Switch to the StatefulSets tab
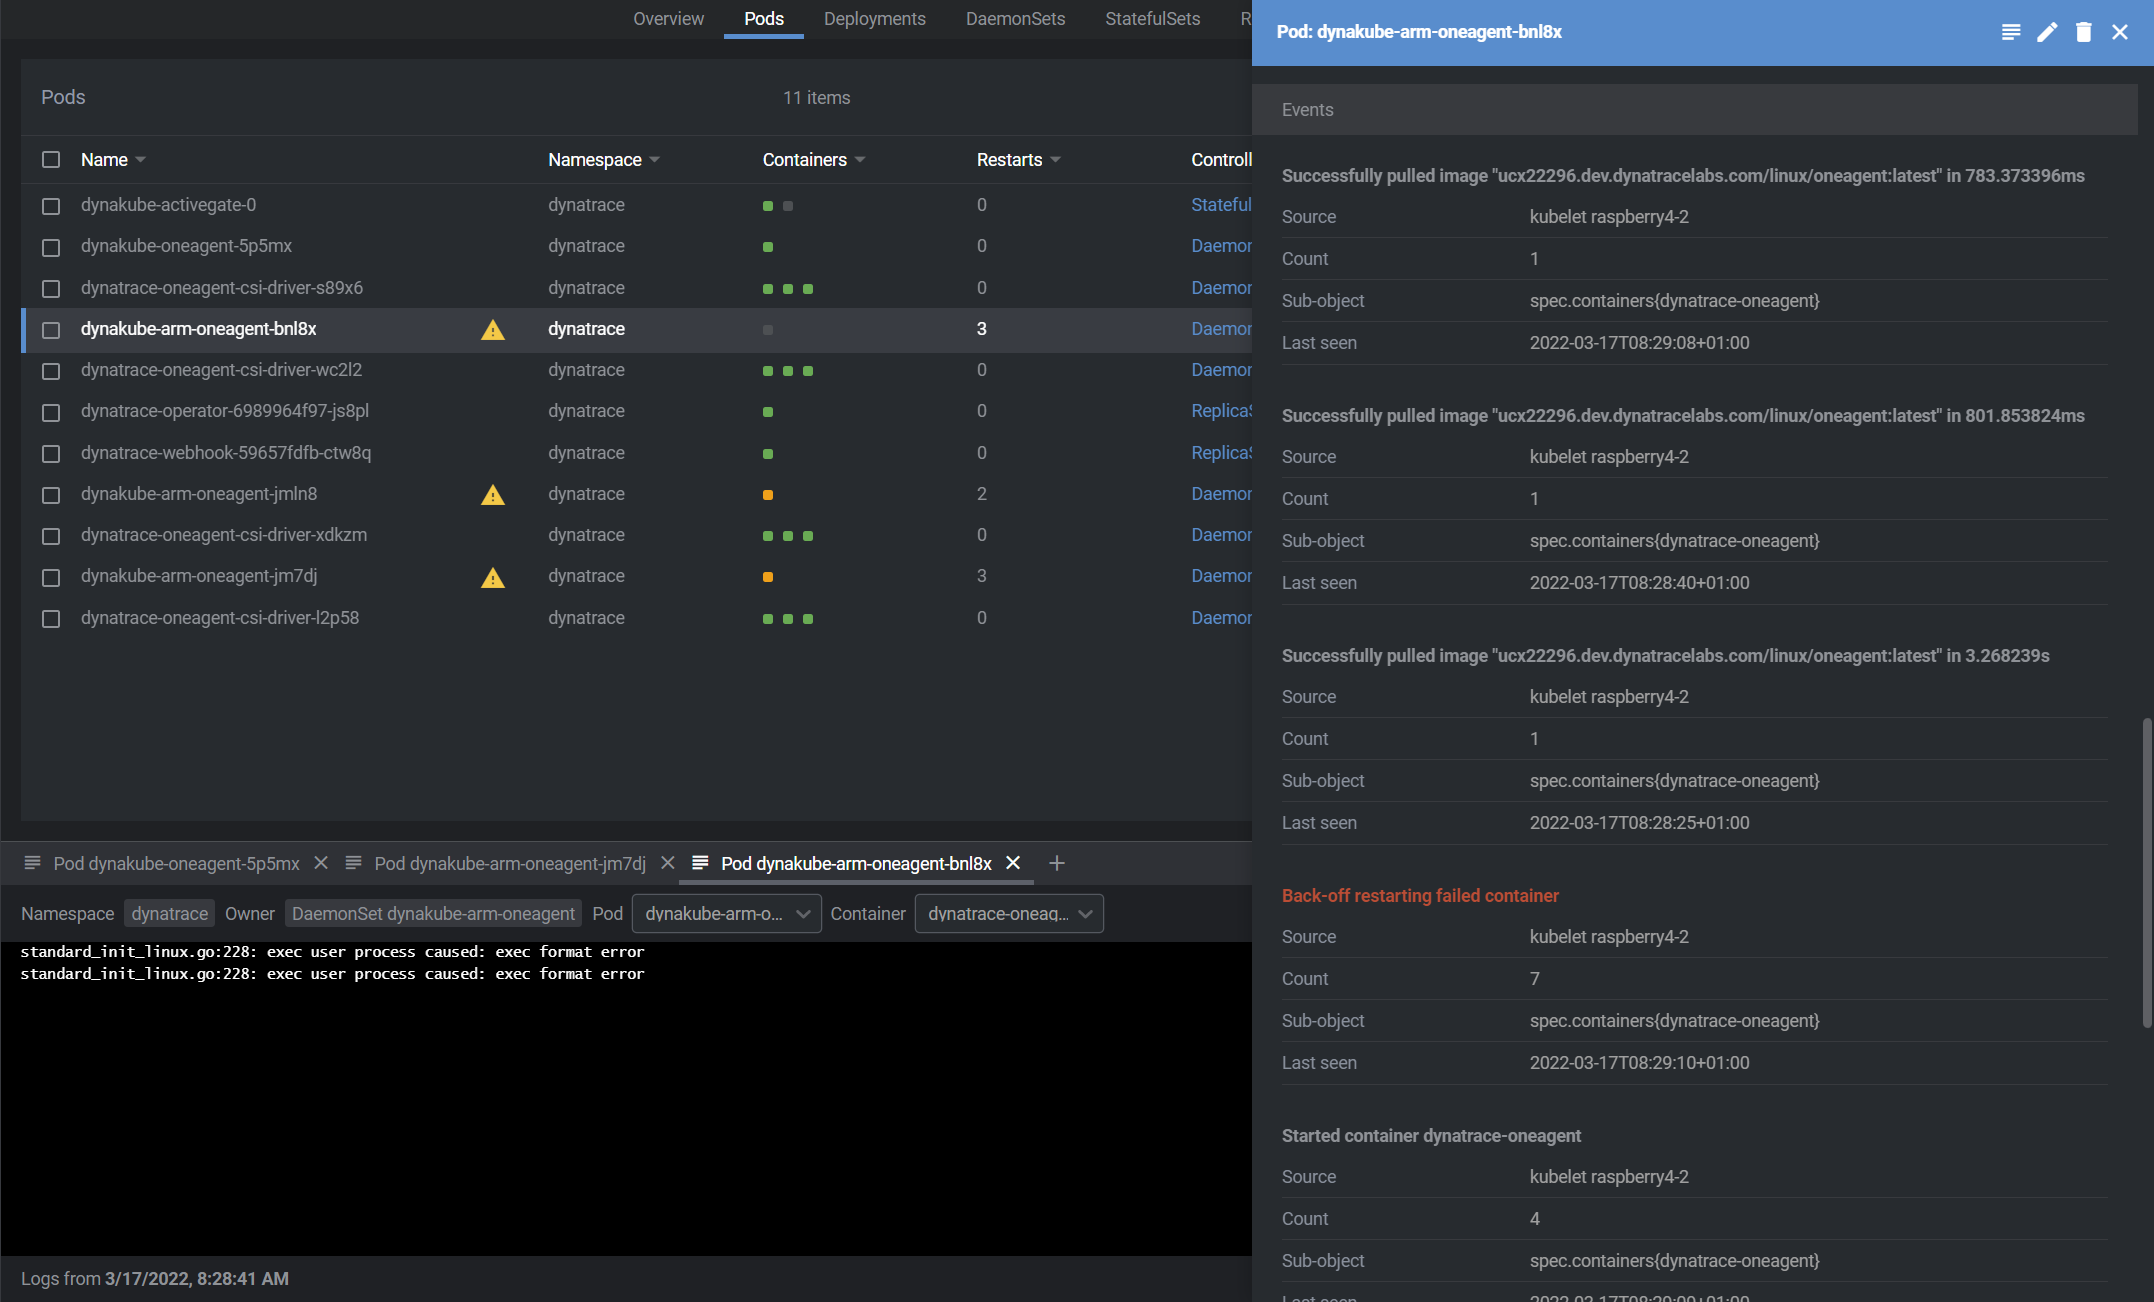 [x=1152, y=19]
